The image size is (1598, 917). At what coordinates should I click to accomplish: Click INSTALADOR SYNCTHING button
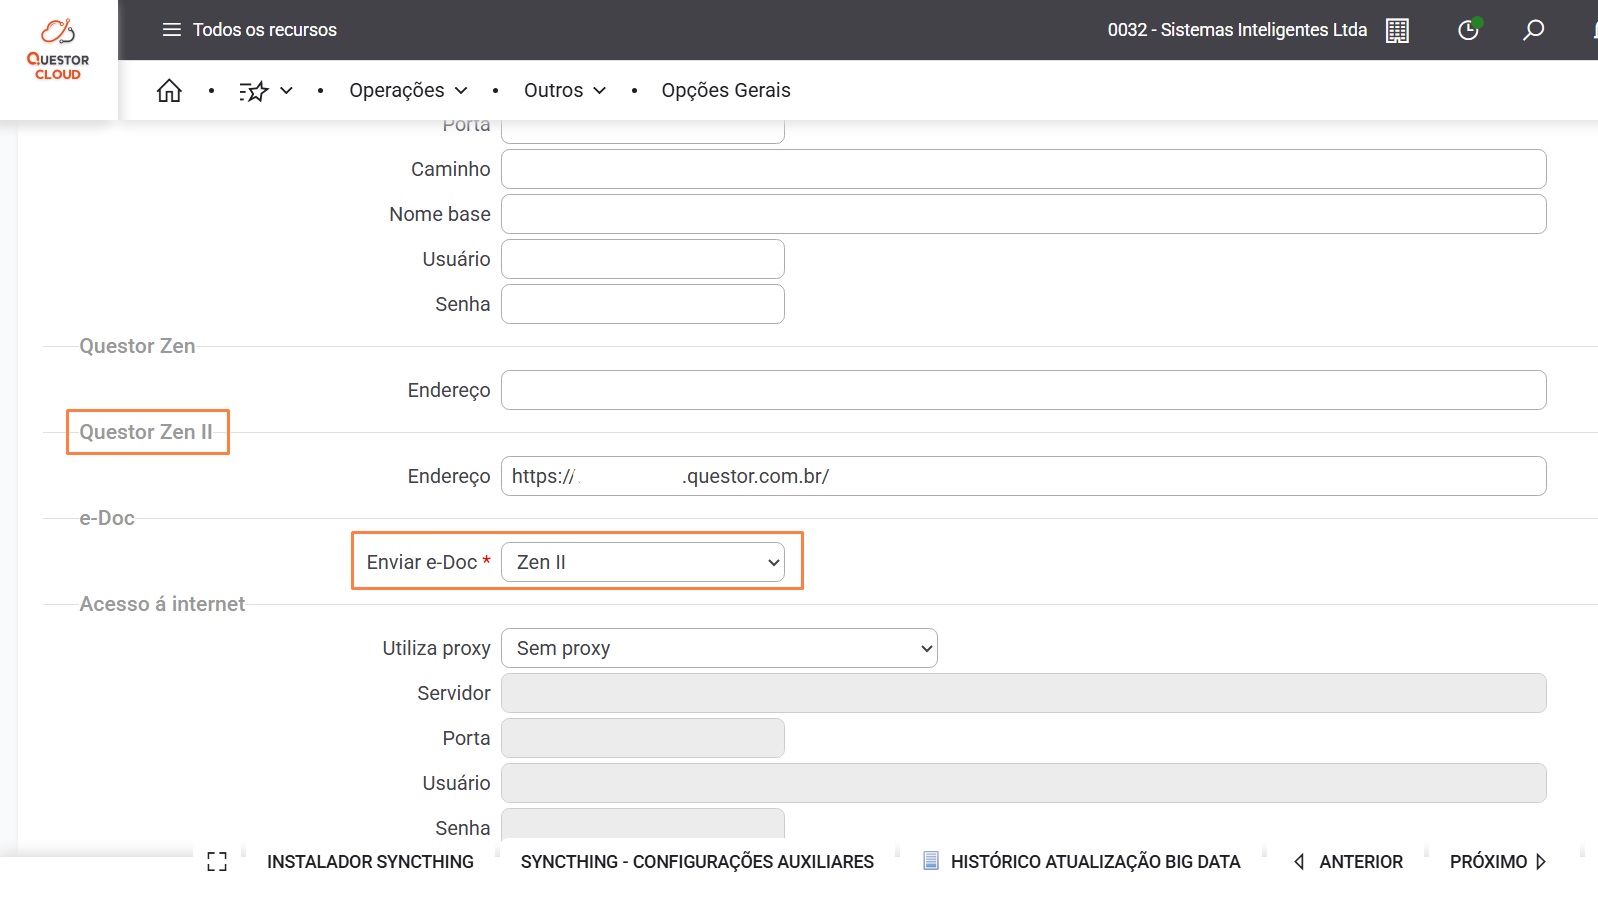point(370,862)
